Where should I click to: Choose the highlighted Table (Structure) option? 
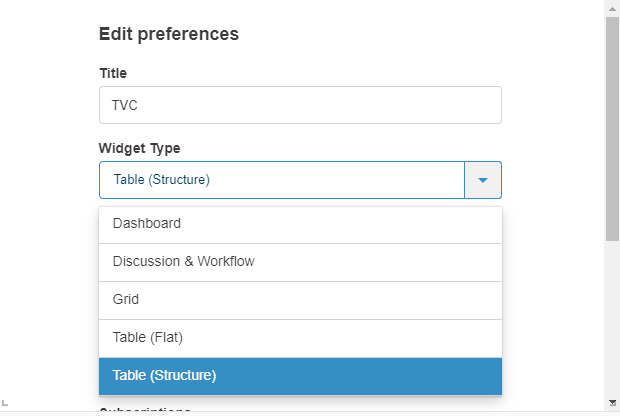(x=300, y=376)
